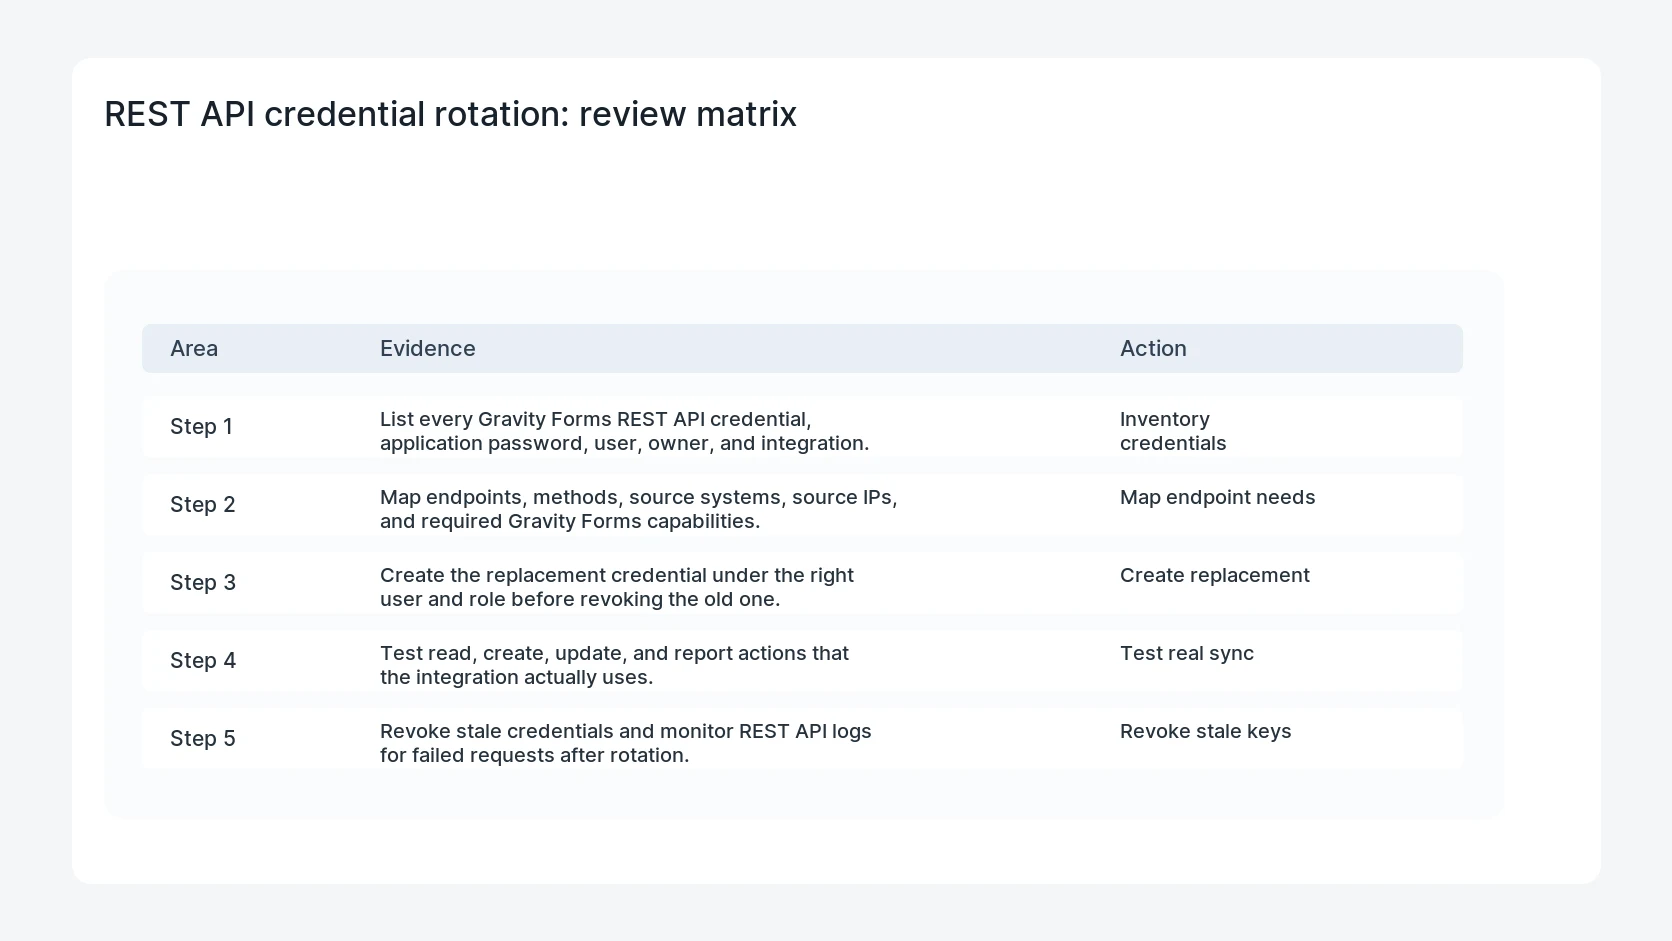1672x941 pixels.
Task: Select the 'Step 1' cell
Action: pyautogui.click(x=201, y=427)
